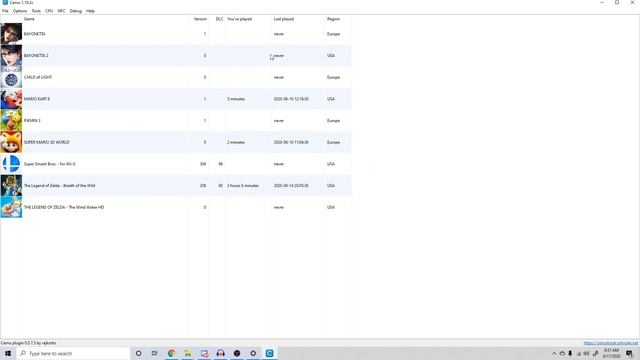
Task: Select the SUPER MARIO 3D WORLD title
Action: [47, 142]
